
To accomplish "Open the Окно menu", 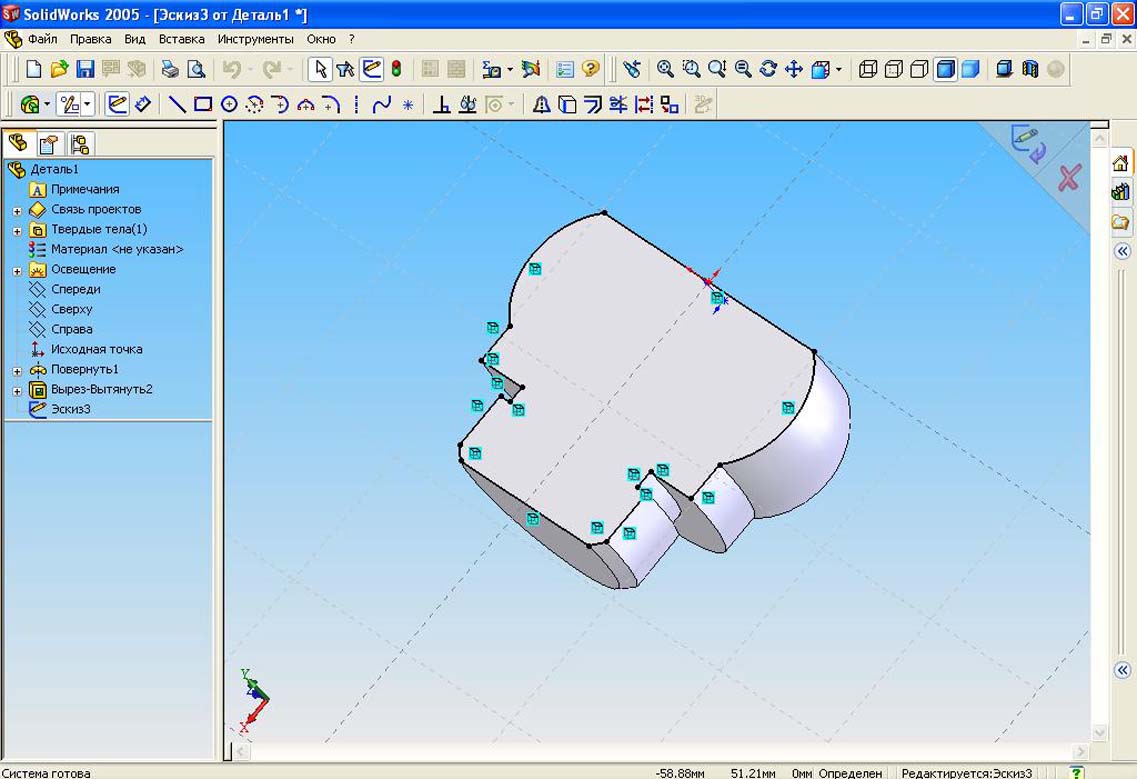I will tap(321, 39).
